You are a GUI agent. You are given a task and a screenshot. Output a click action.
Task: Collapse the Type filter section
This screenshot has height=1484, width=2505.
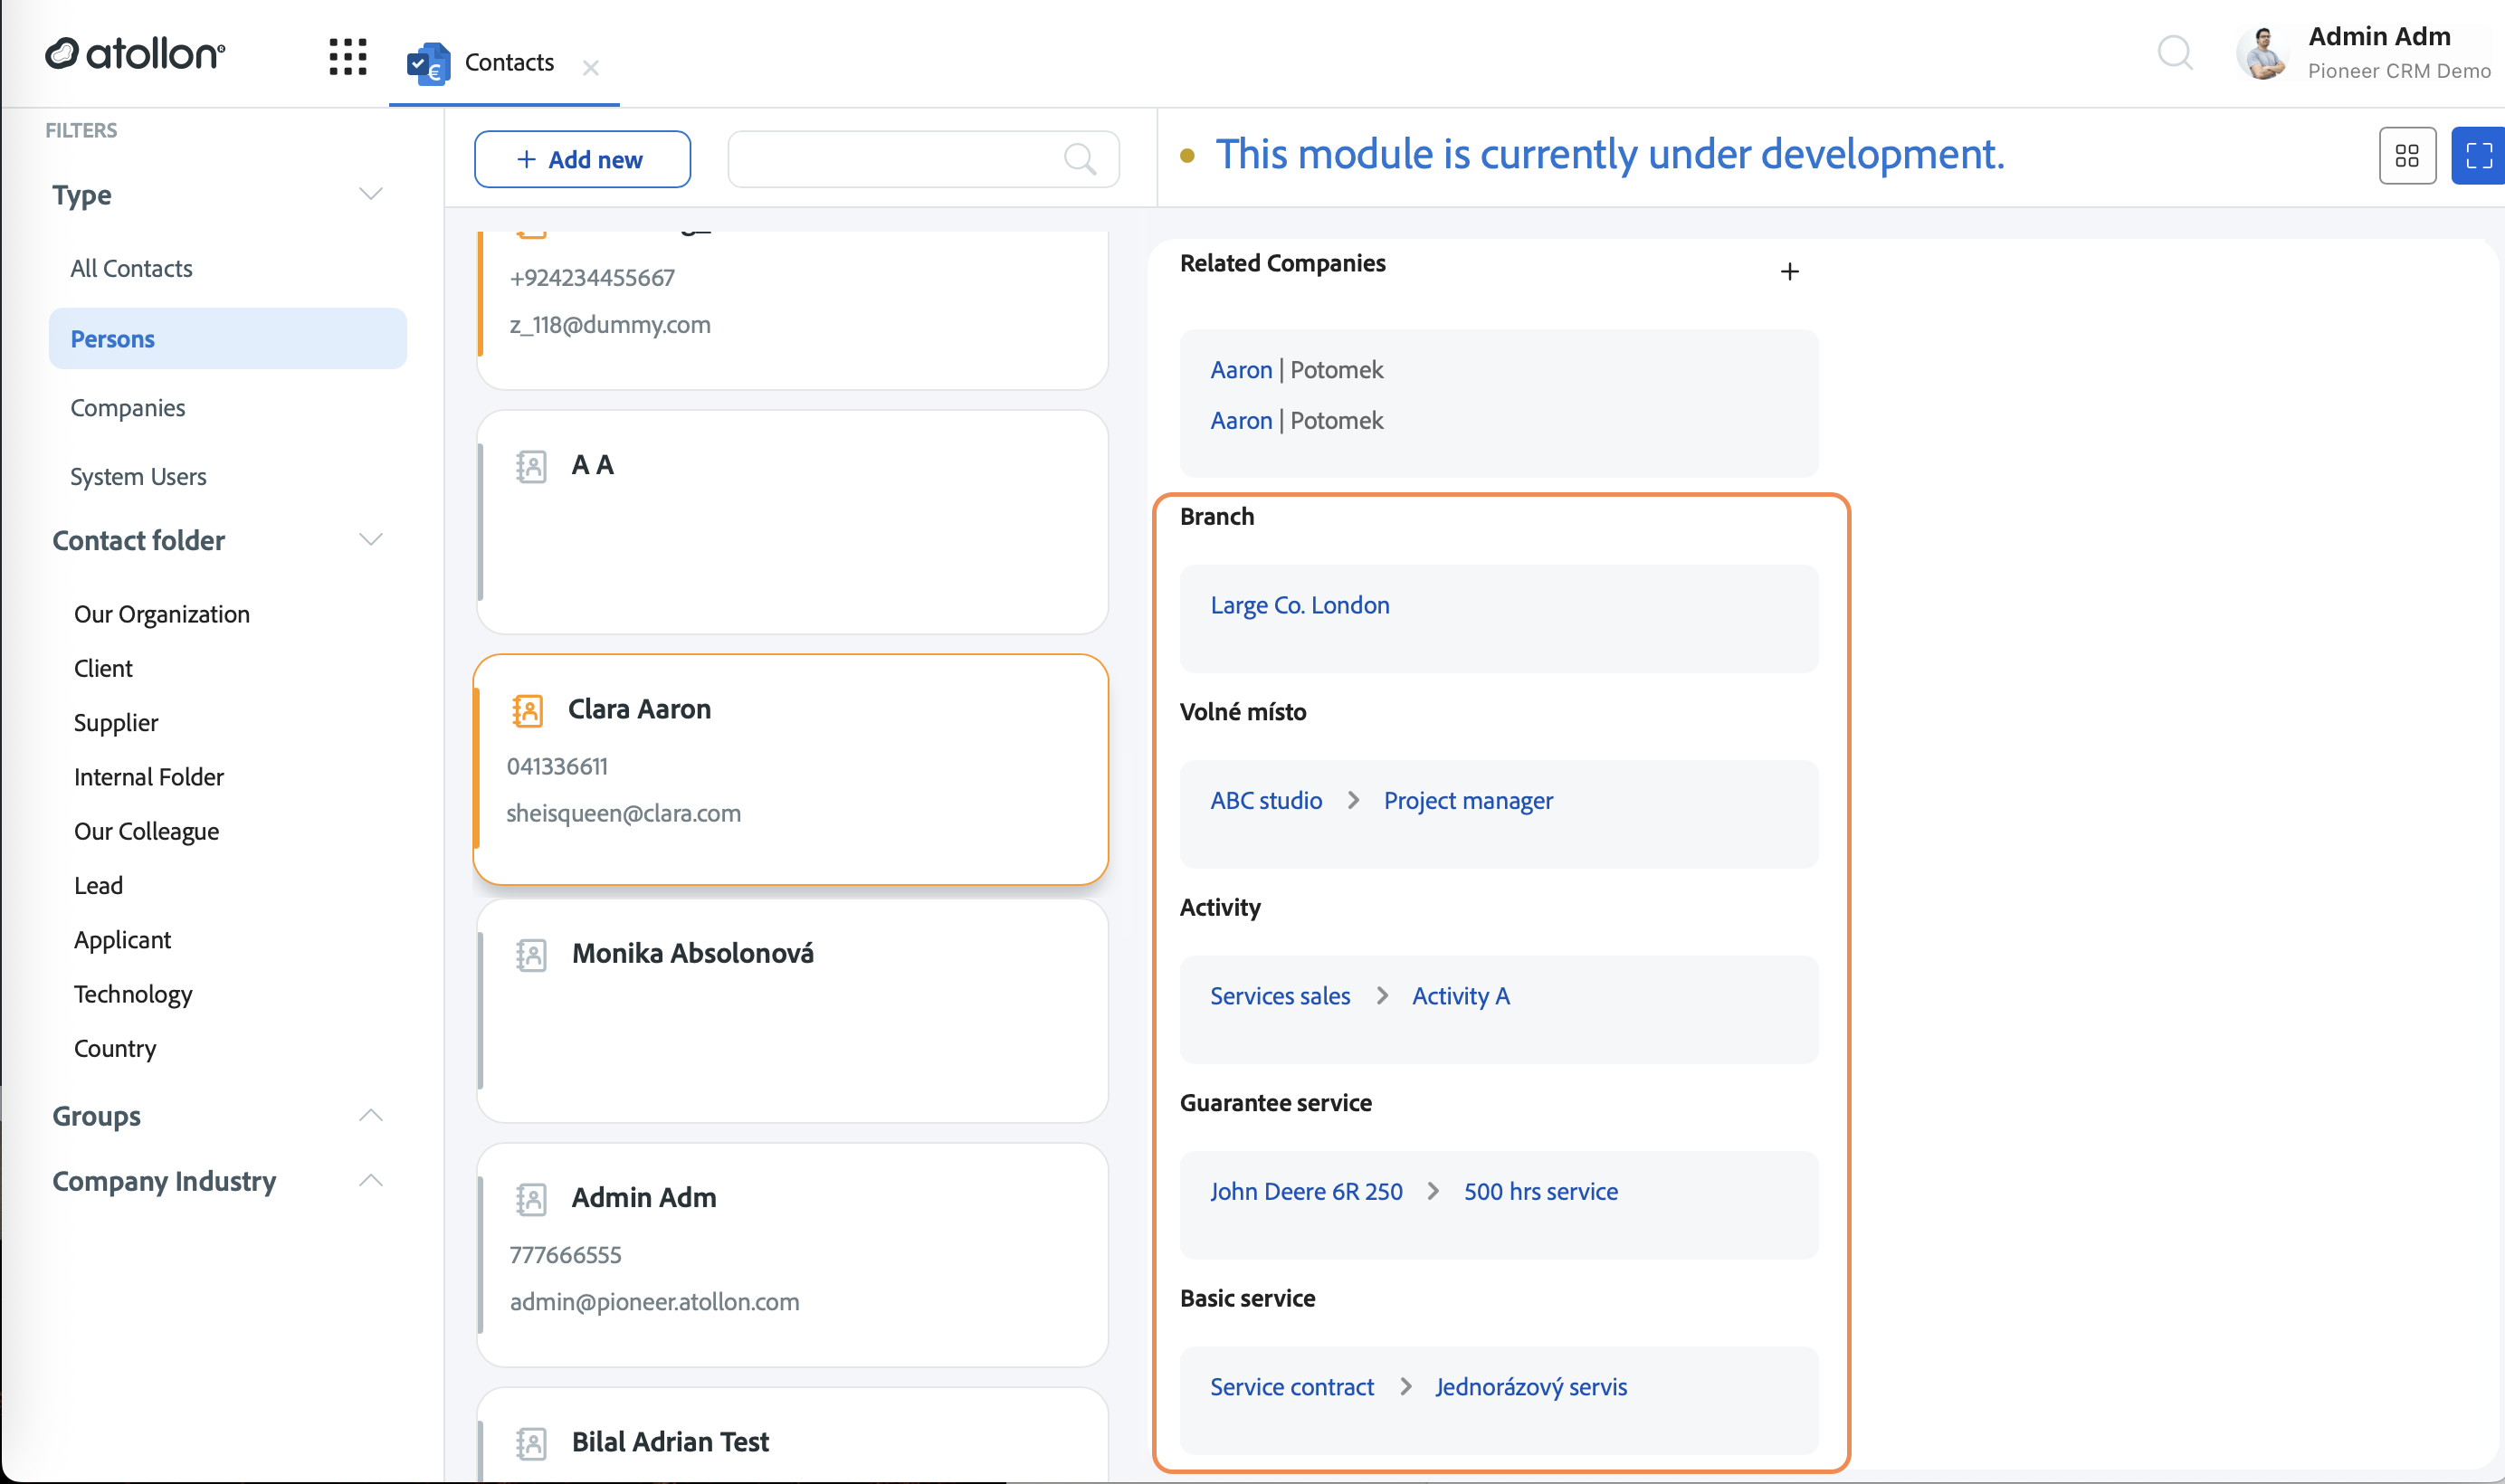click(x=371, y=194)
